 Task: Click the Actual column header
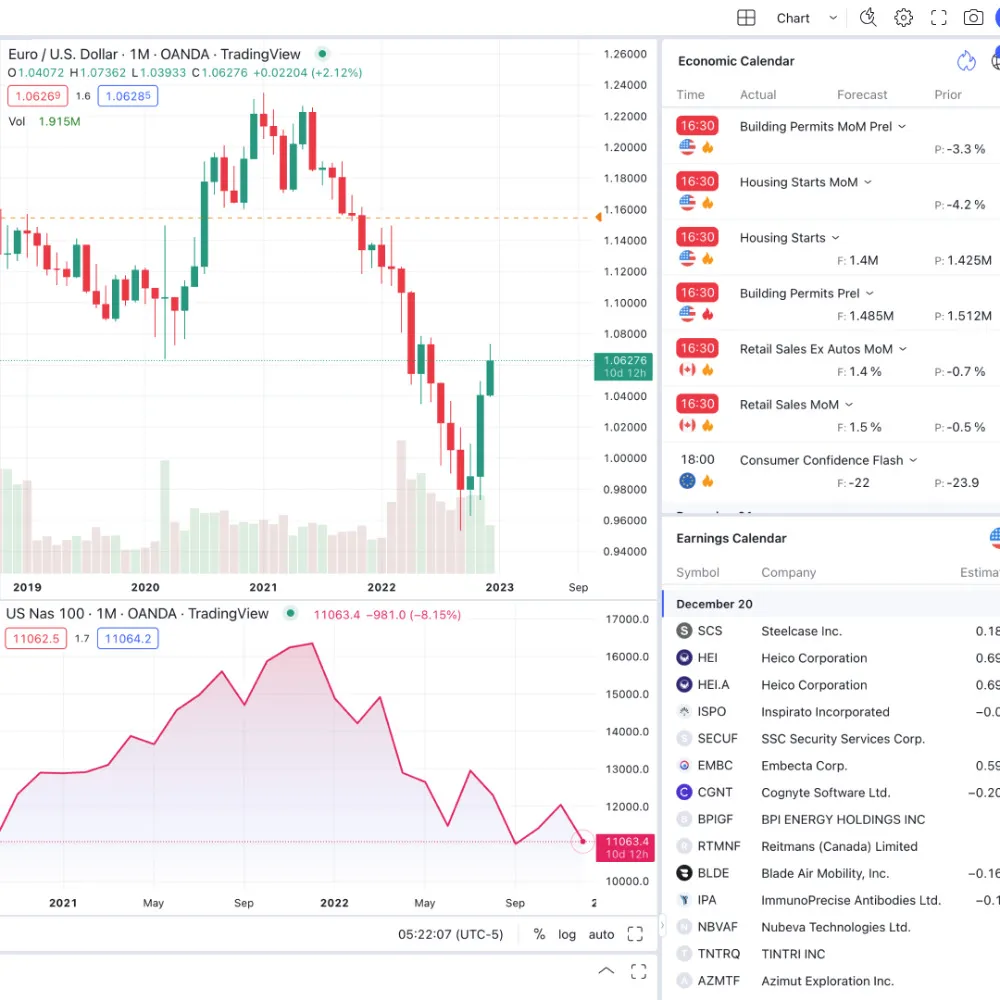pyautogui.click(x=758, y=94)
